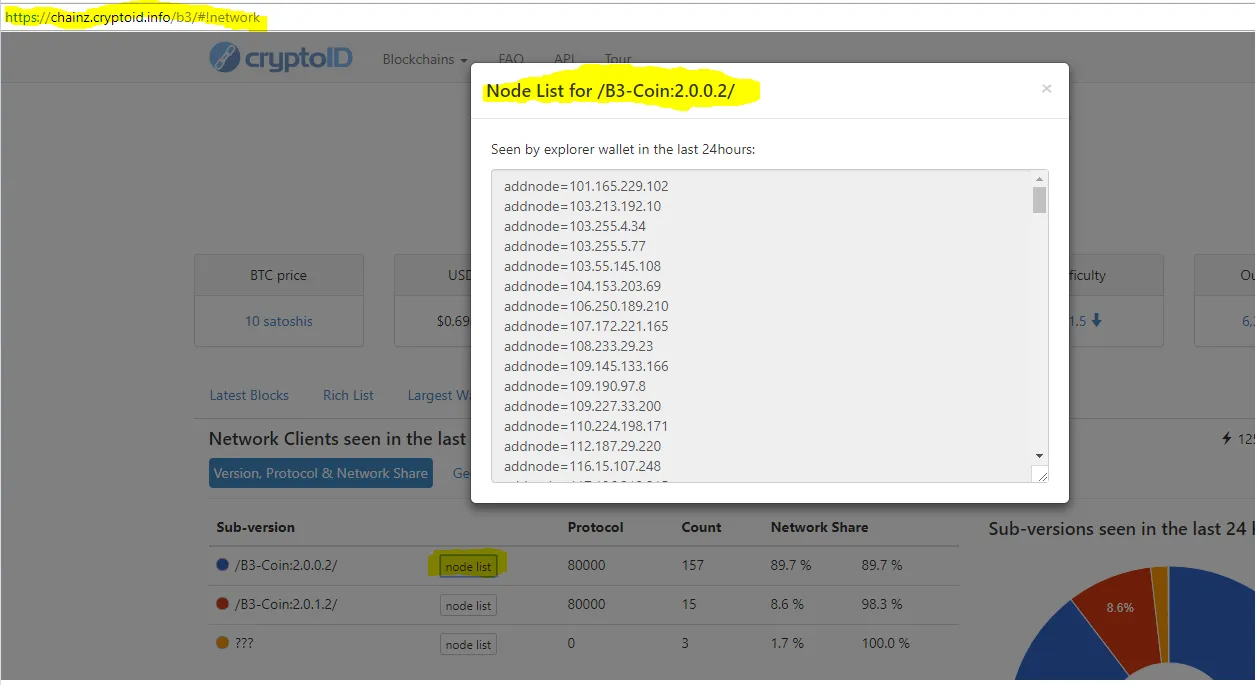1257x685 pixels.
Task: Click the Sub-version column header
Action: point(255,527)
